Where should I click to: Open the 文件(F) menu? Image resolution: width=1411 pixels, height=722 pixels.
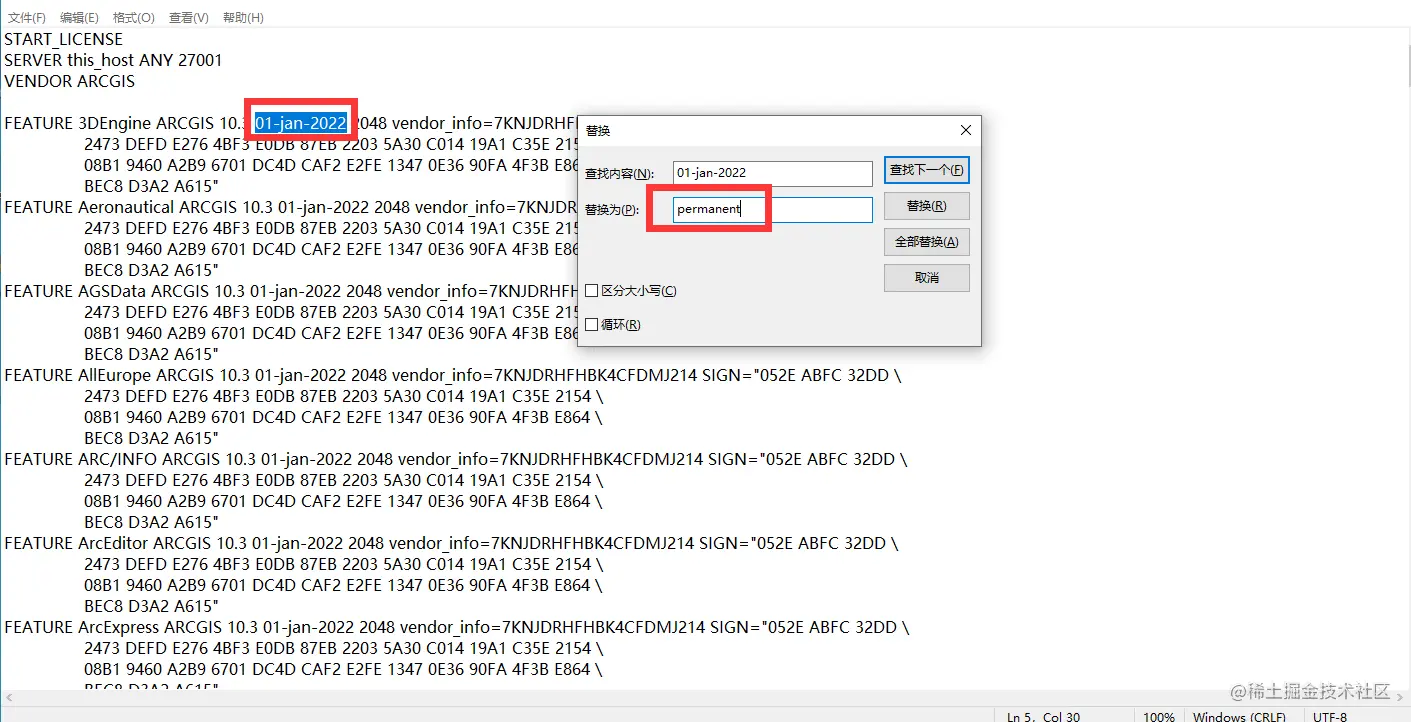click(27, 18)
